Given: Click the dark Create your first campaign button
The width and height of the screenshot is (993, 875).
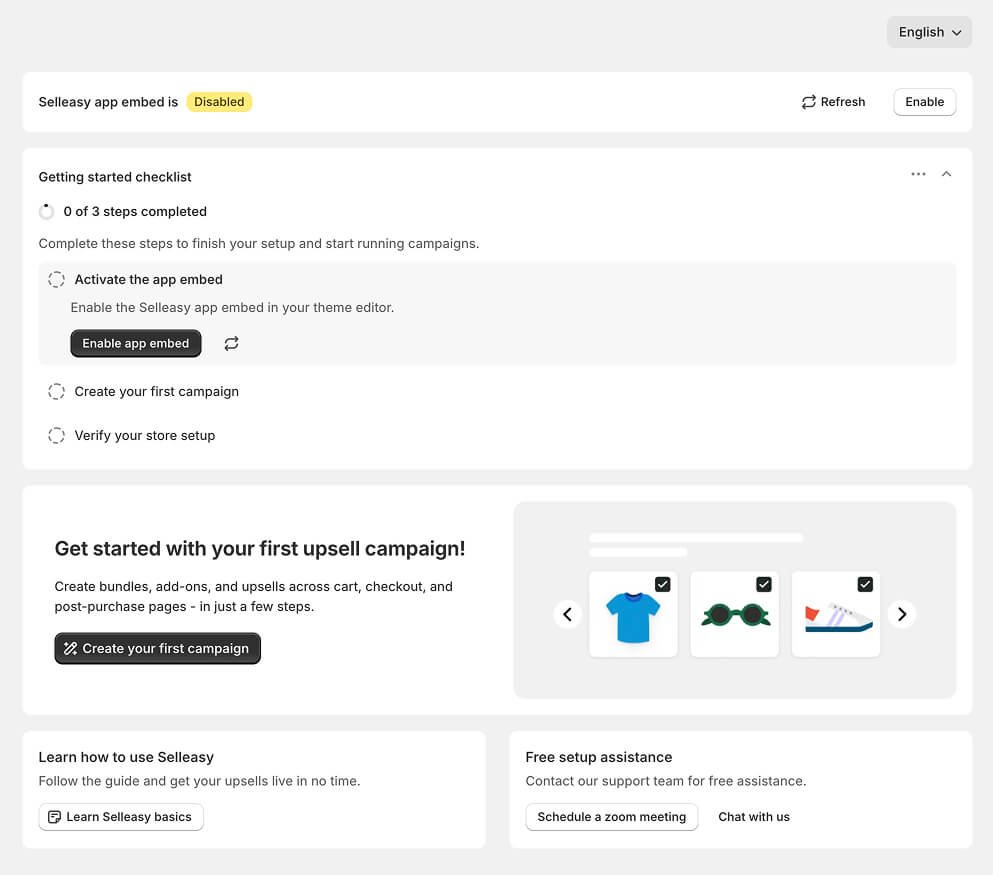Looking at the screenshot, I should tap(157, 648).
